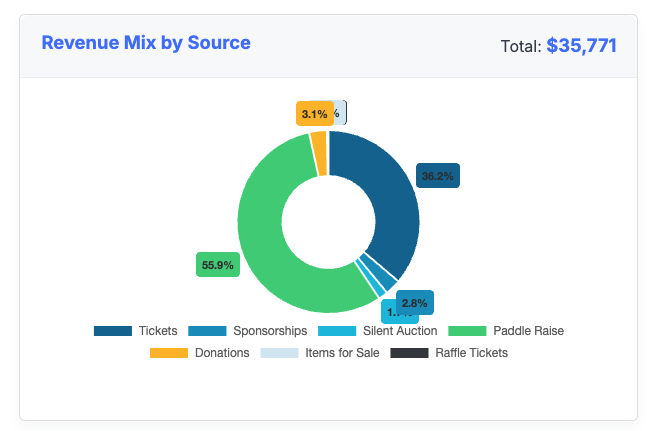Click the 55.9% data label
652x431 pixels.
[218, 265]
